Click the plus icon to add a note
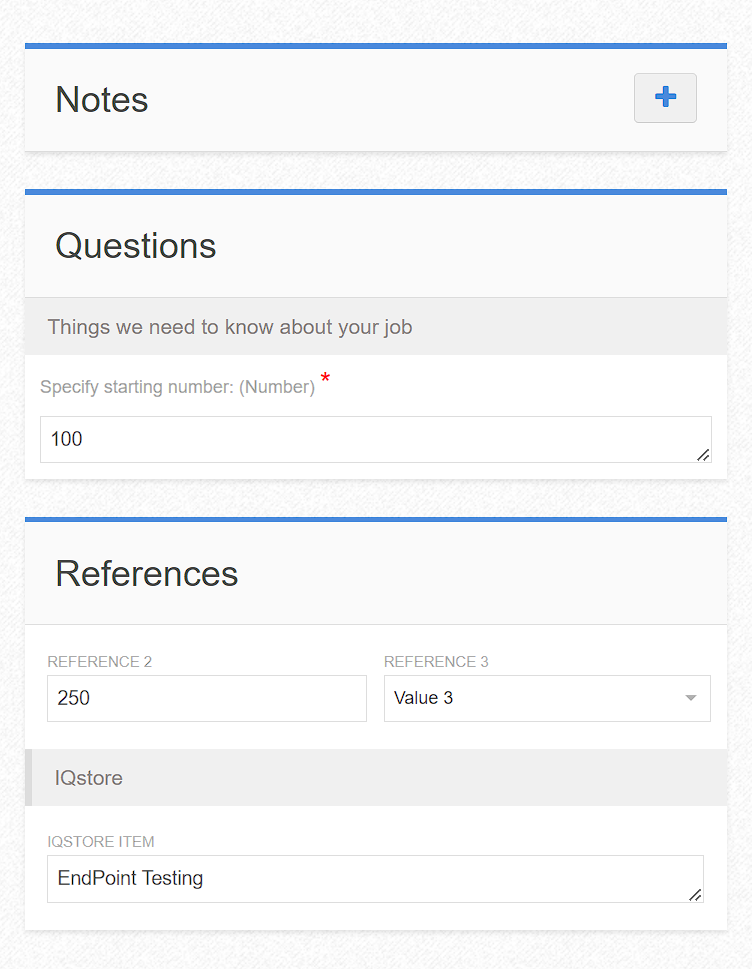752x969 pixels. [665, 97]
